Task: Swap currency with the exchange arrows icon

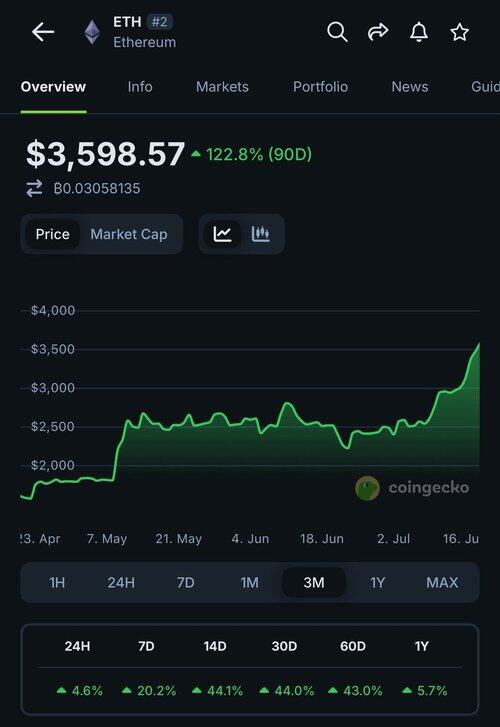Action: coord(34,189)
